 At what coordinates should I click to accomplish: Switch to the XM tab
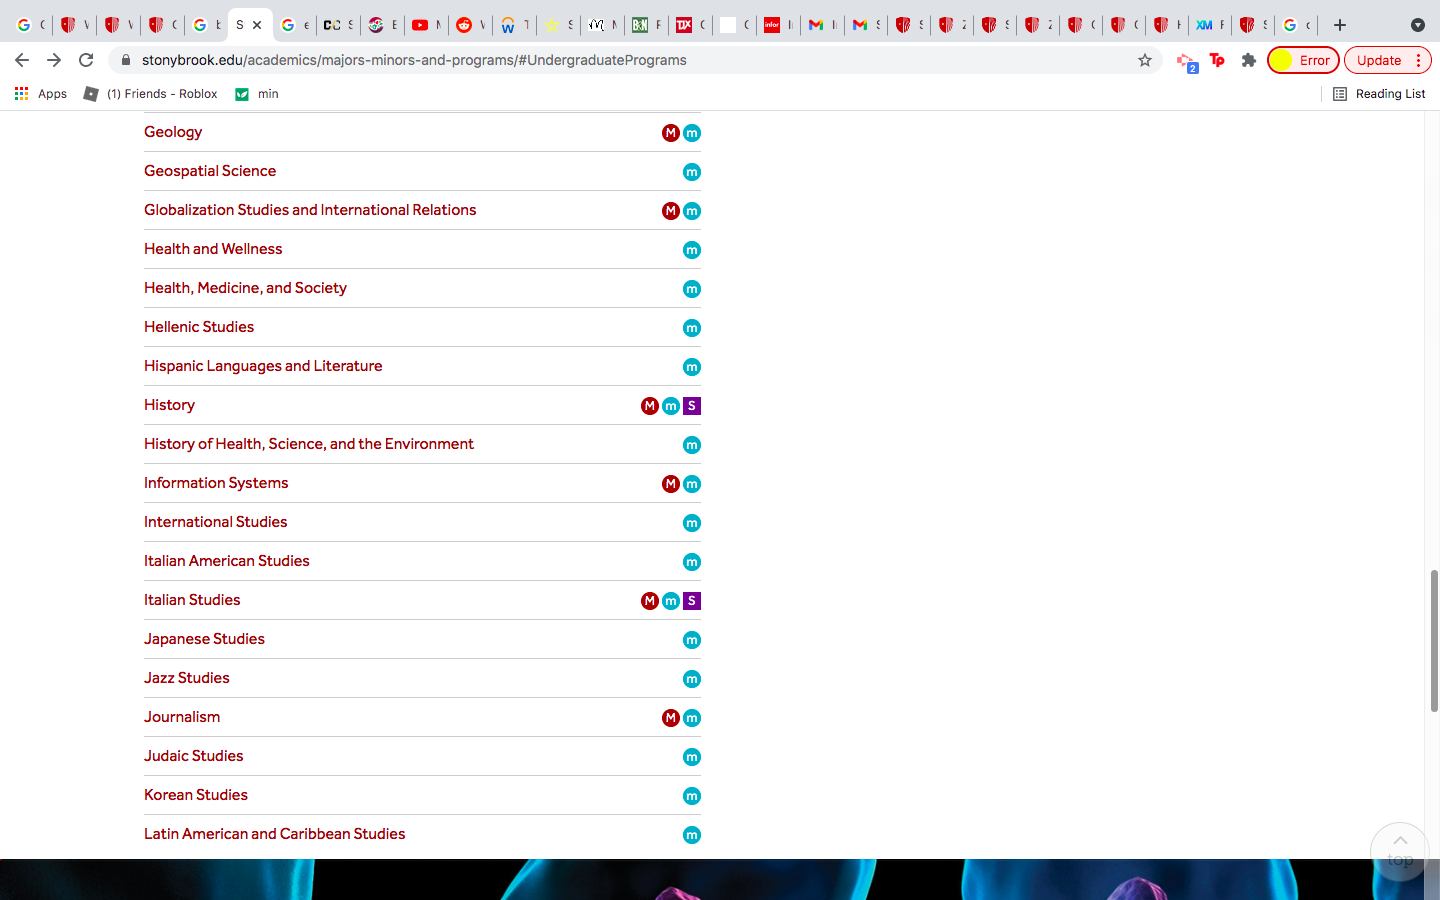pyautogui.click(x=1209, y=25)
